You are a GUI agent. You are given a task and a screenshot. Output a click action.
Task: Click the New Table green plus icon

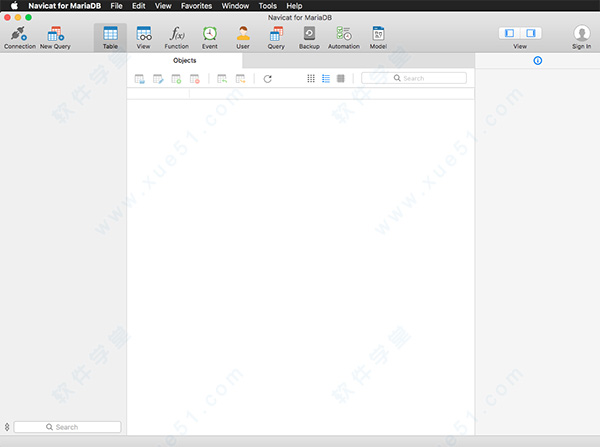tap(176, 79)
